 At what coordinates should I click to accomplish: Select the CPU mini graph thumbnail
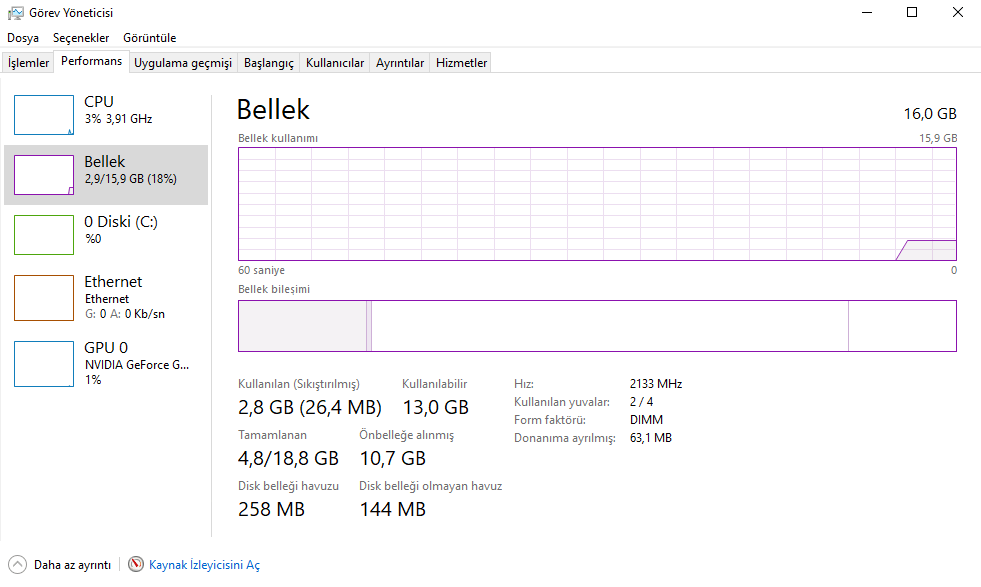pos(44,115)
